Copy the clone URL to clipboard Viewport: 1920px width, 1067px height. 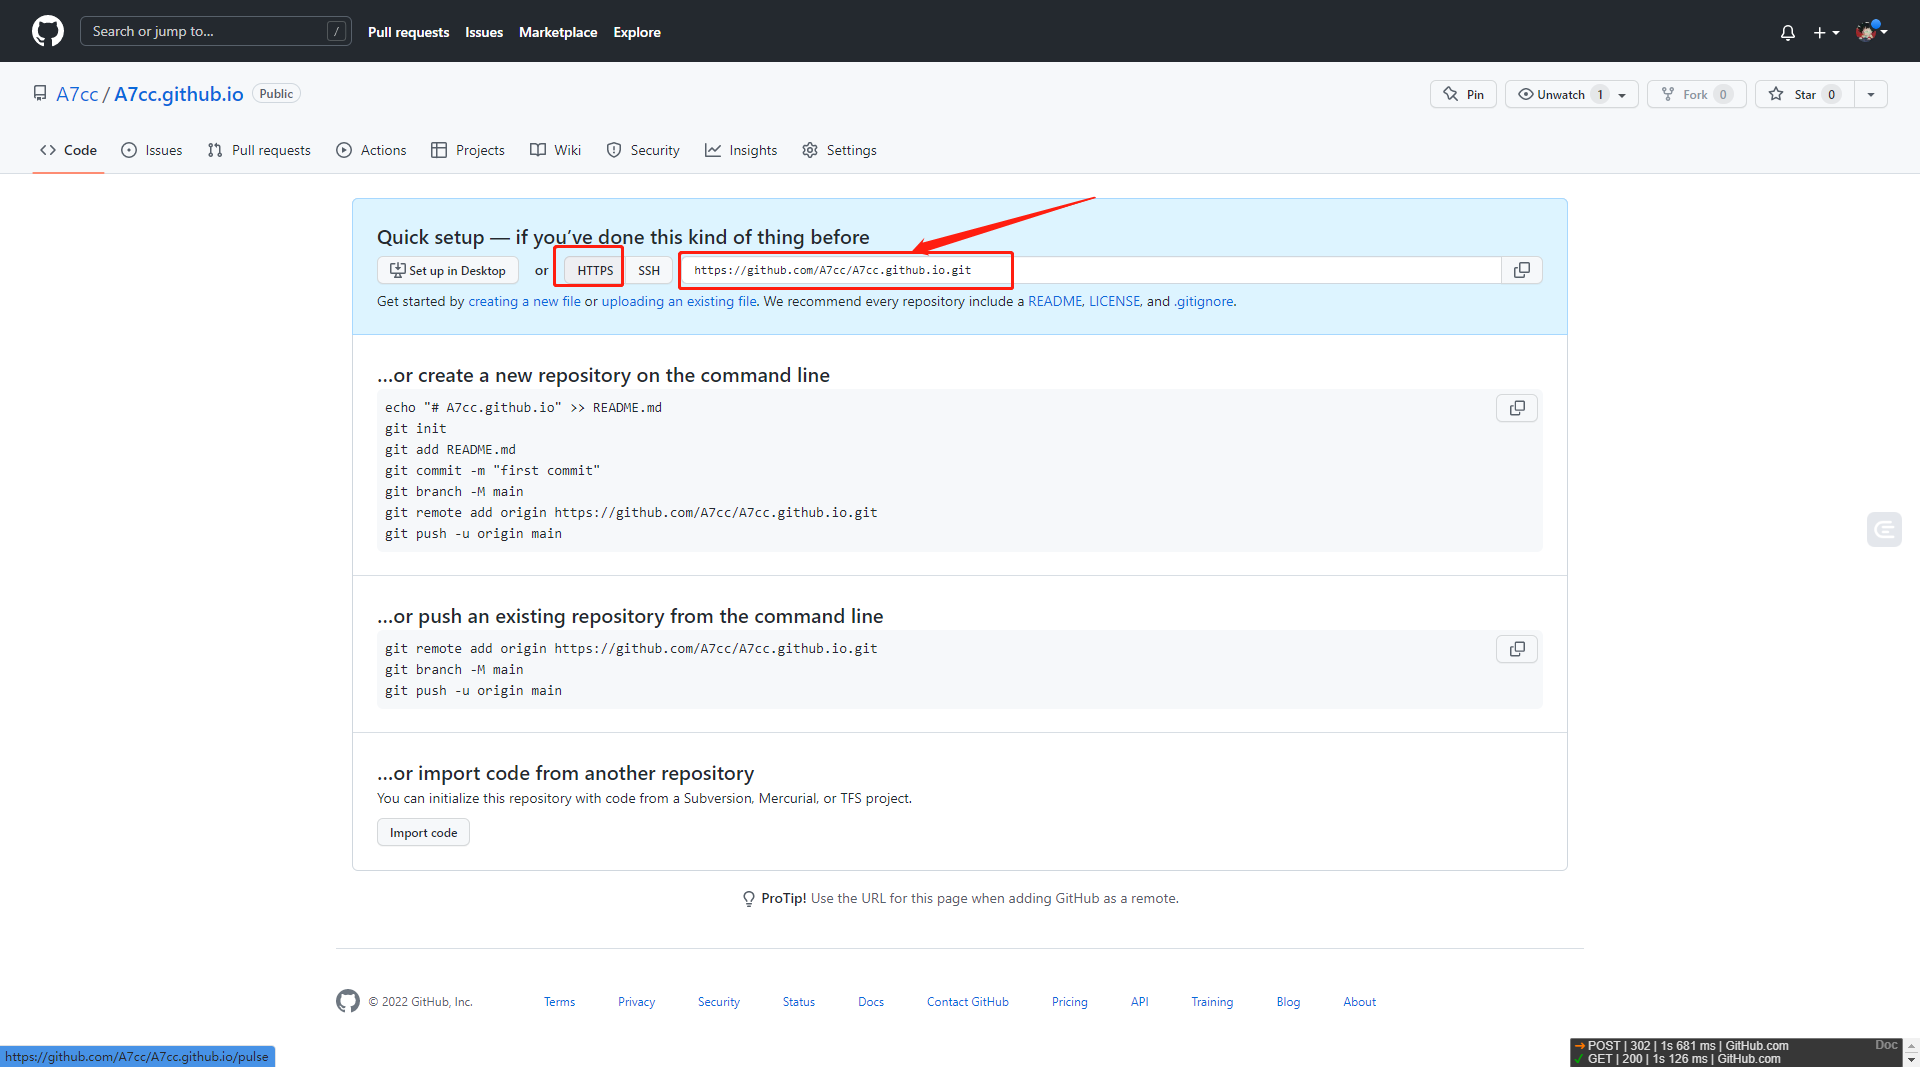click(1522, 270)
